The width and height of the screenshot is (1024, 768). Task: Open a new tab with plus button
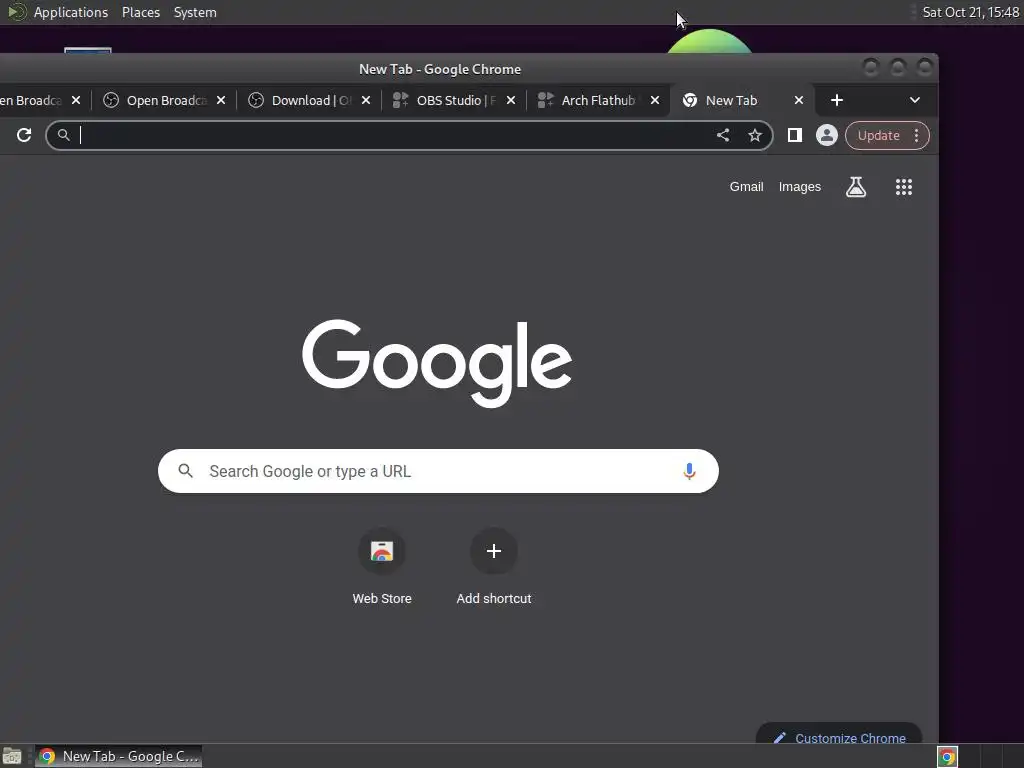coord(837,100)
